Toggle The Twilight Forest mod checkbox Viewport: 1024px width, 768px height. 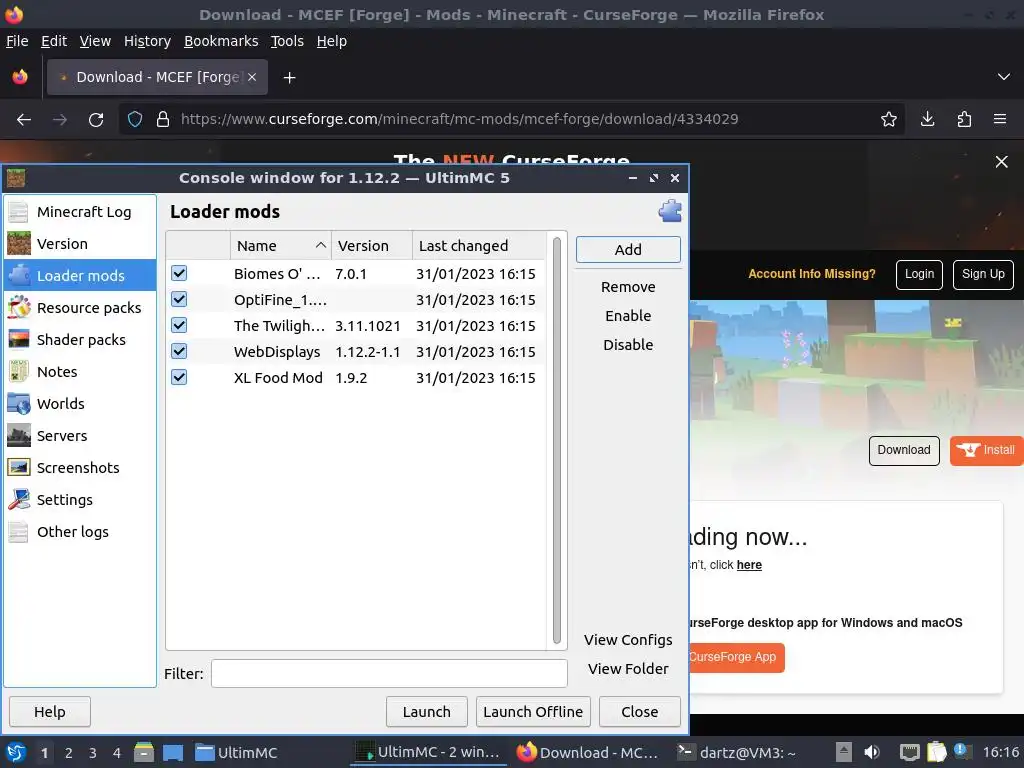tap(179, 325)
